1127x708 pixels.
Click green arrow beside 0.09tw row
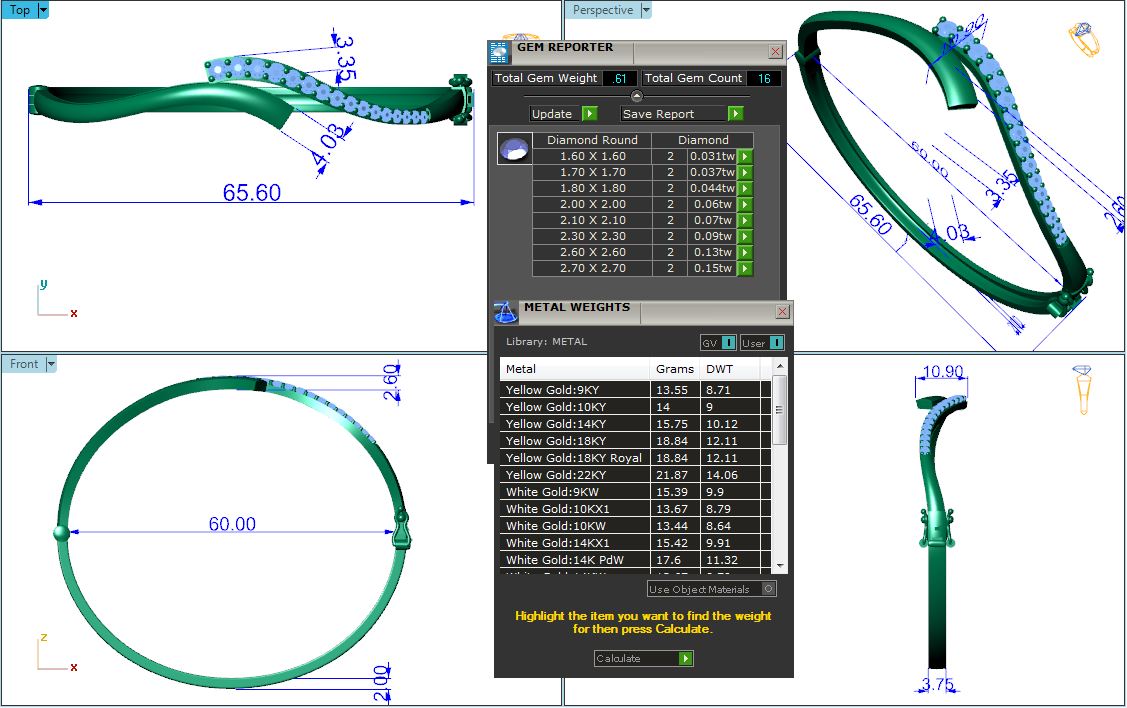tap(745, 236)
